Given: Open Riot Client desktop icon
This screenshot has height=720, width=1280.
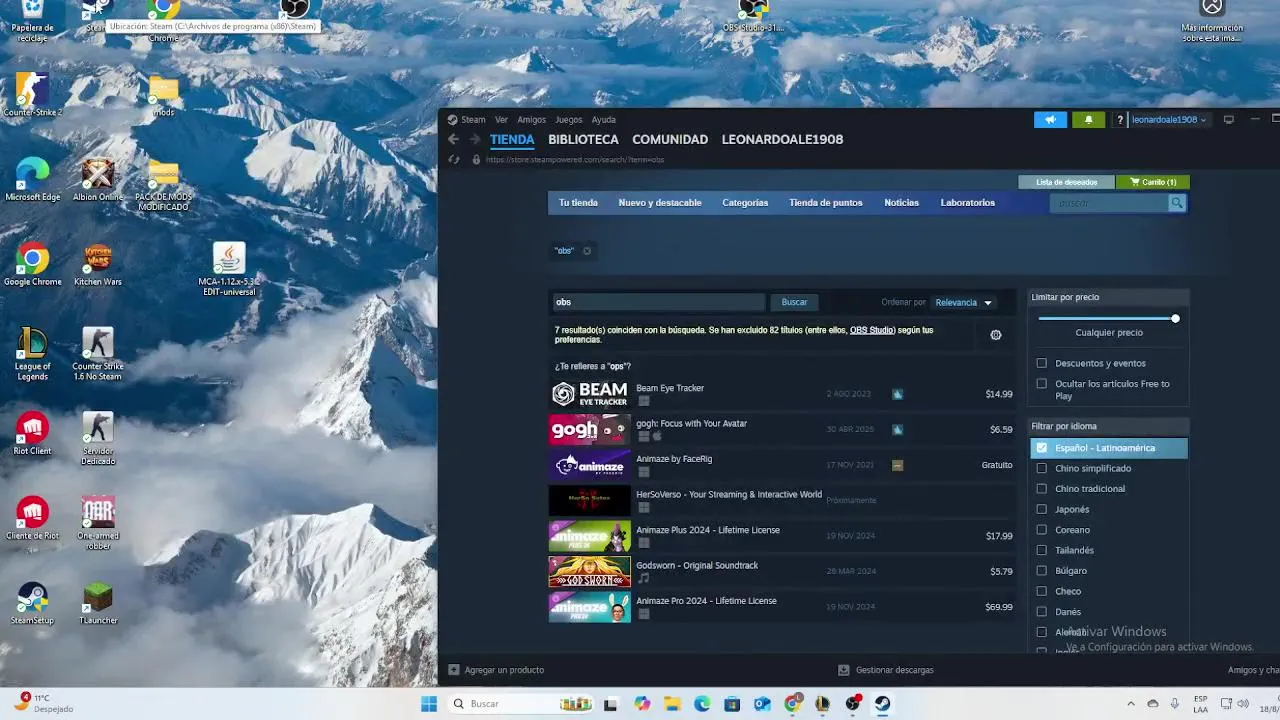Looking at the screenshot, I should [x=33, y=434].
